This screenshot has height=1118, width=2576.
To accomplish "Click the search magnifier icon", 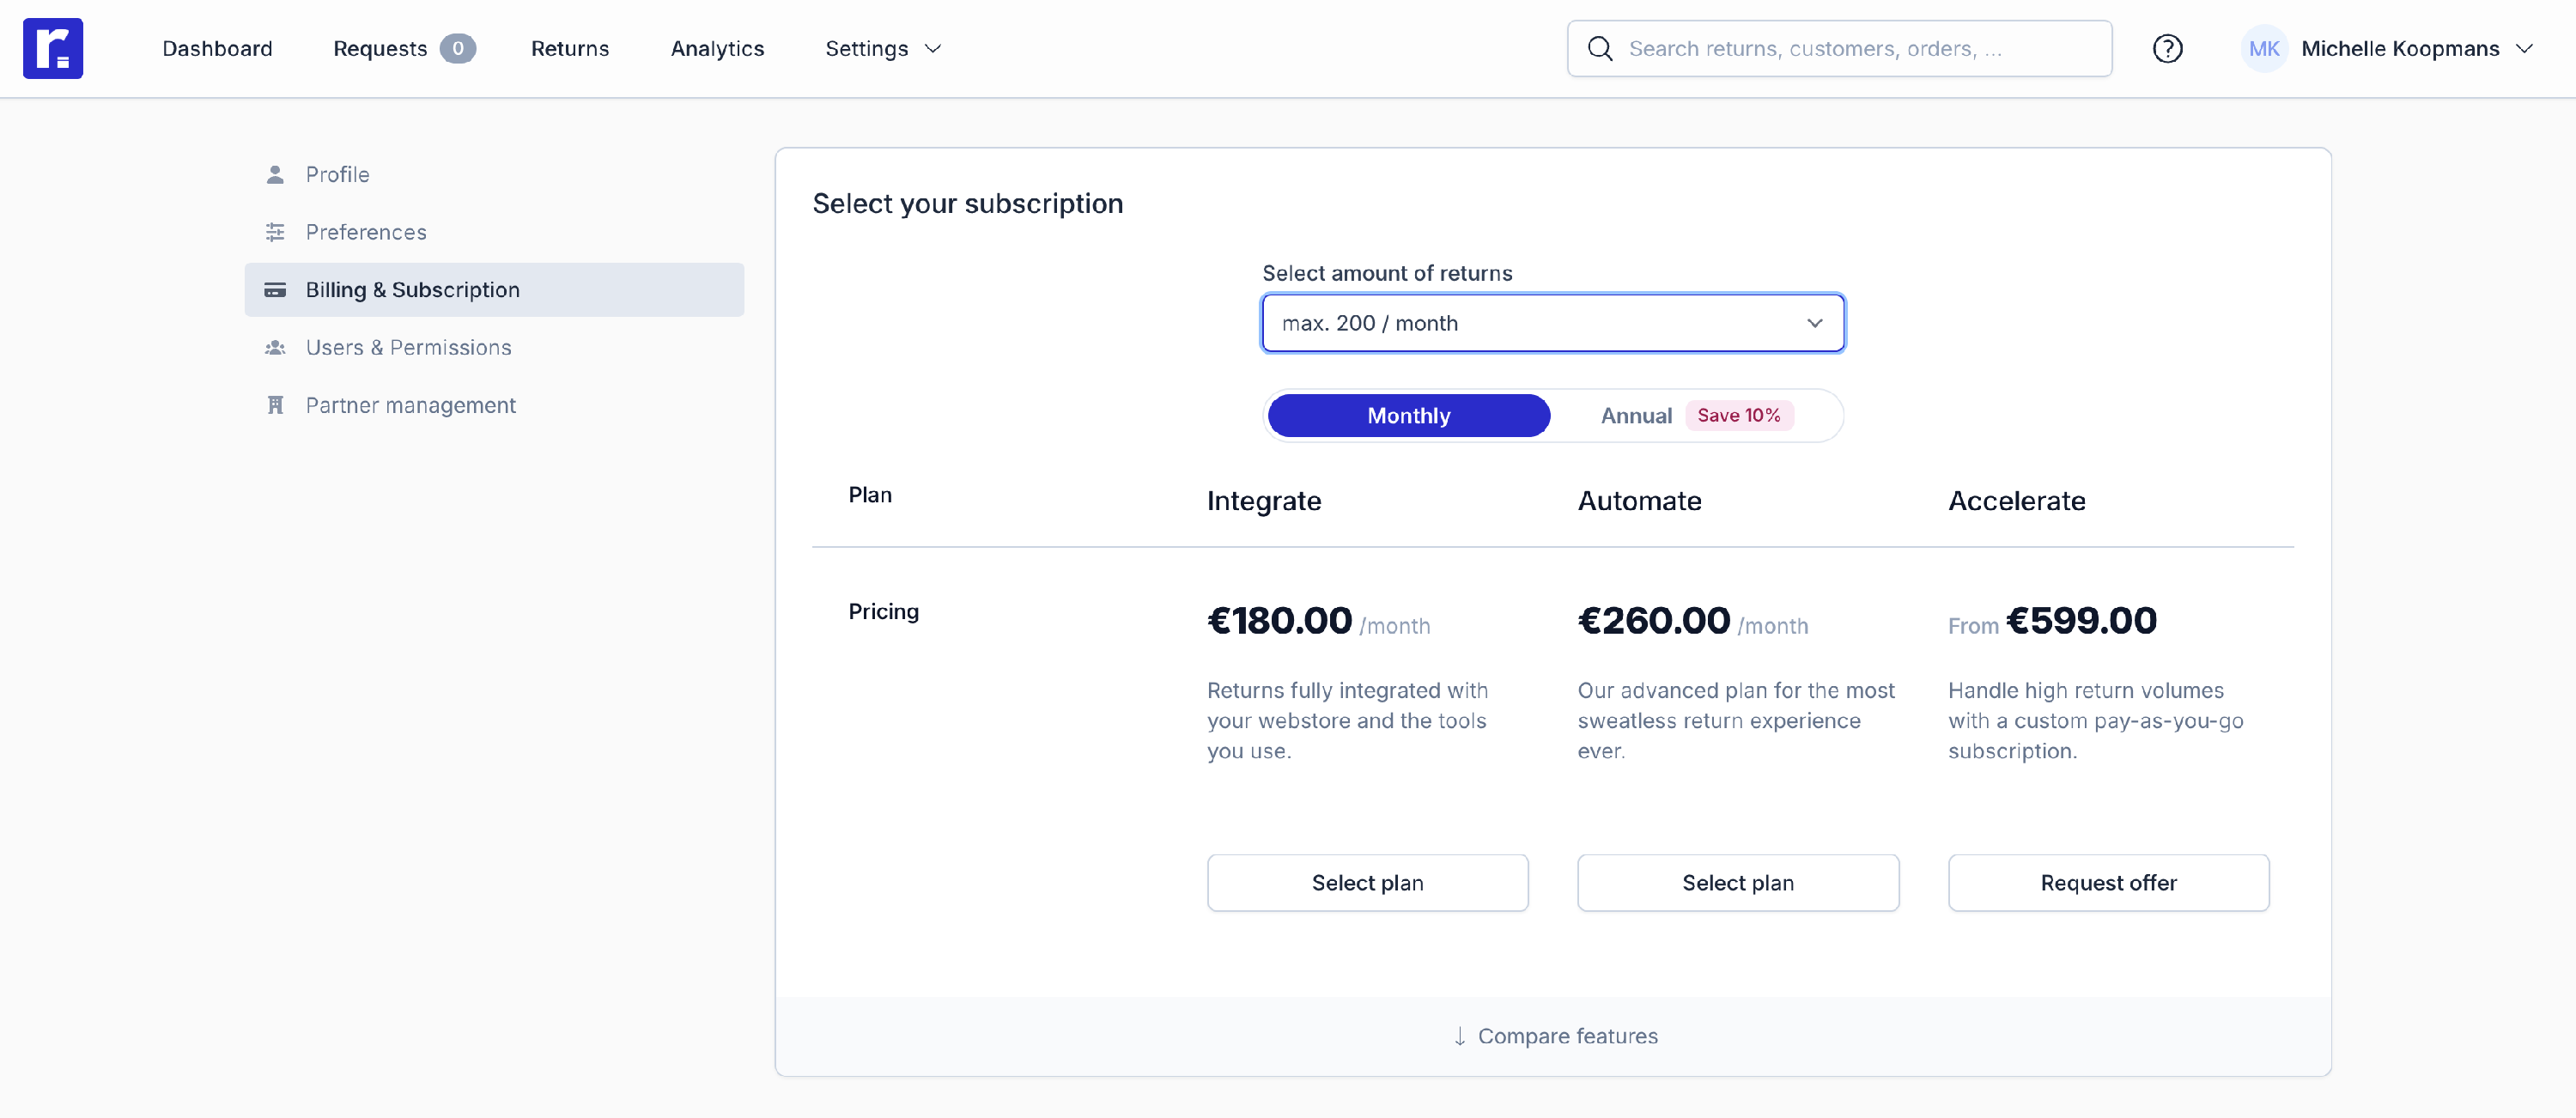I will coord(1600,48).
